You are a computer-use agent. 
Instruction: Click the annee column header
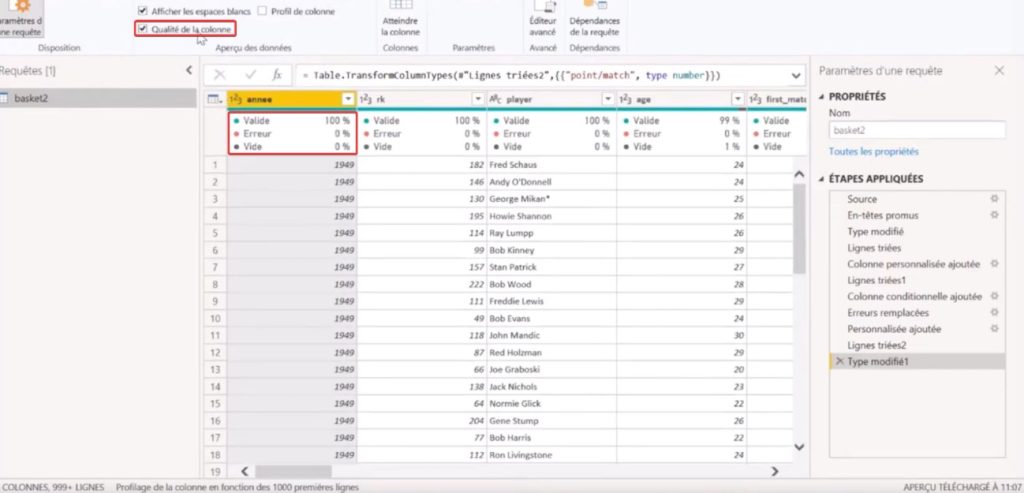(x=291, y=99)
